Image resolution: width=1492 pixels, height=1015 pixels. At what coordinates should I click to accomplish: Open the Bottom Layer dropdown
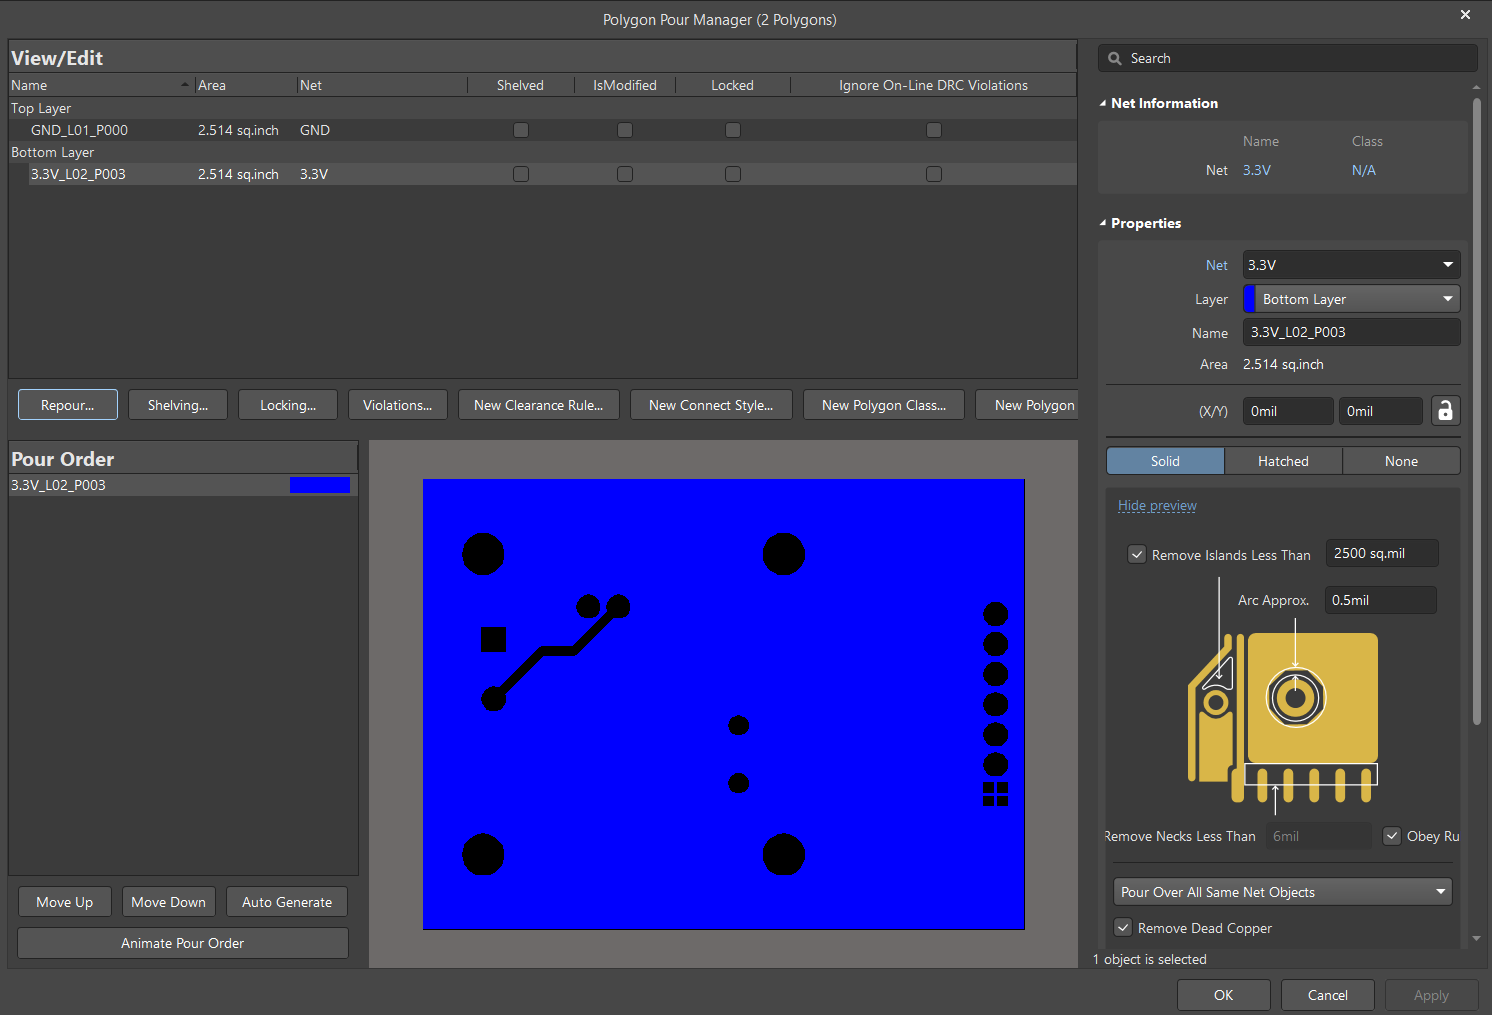1351,299
